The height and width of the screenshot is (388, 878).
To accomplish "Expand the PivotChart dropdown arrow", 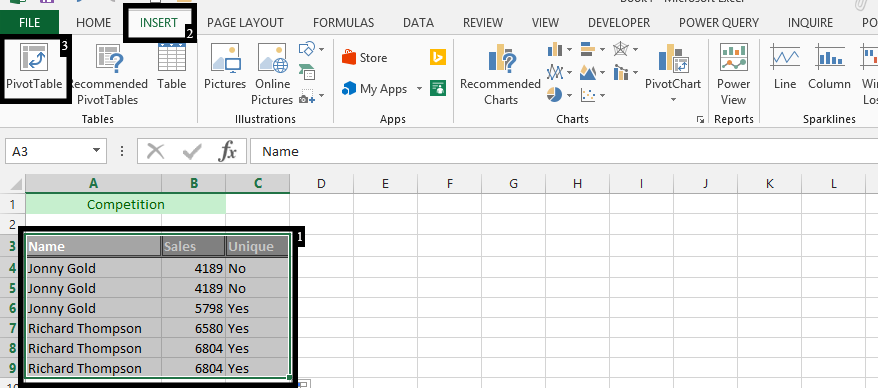I will pyautogui.click(x=673, y=100).
